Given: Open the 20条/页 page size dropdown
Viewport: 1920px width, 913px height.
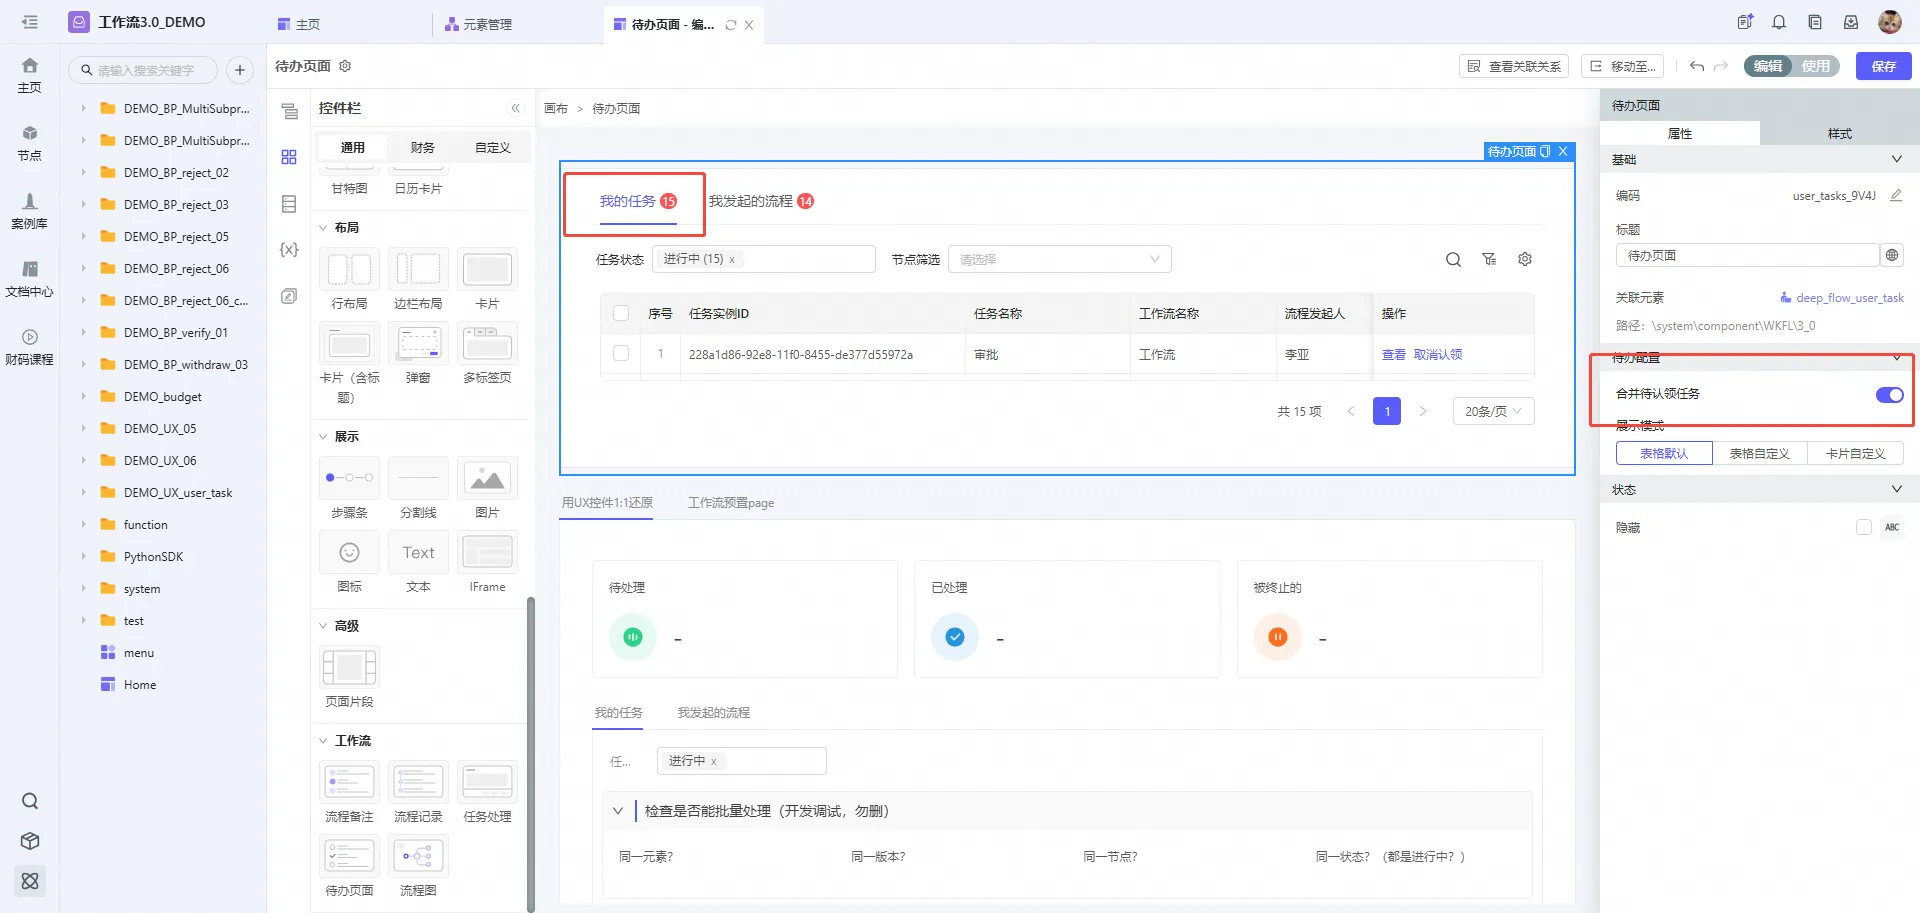Looking at the screenshot, I should coord(1492,411).
